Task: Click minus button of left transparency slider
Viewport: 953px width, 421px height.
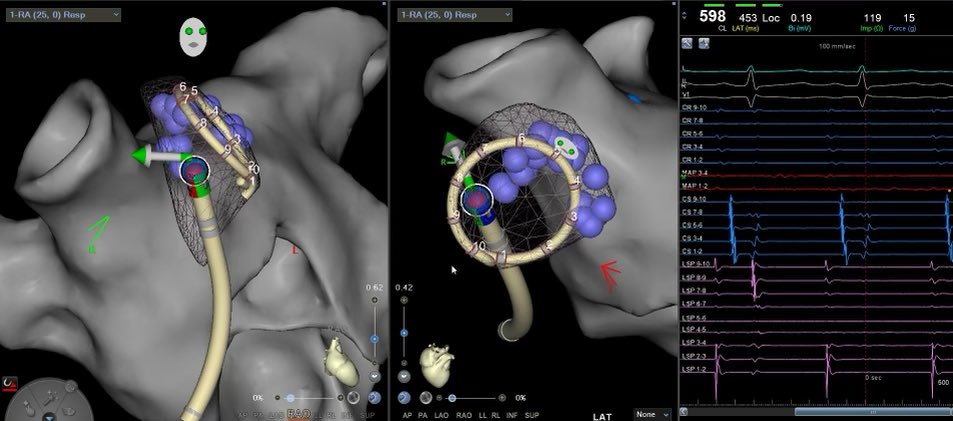Action: point(277,398)
